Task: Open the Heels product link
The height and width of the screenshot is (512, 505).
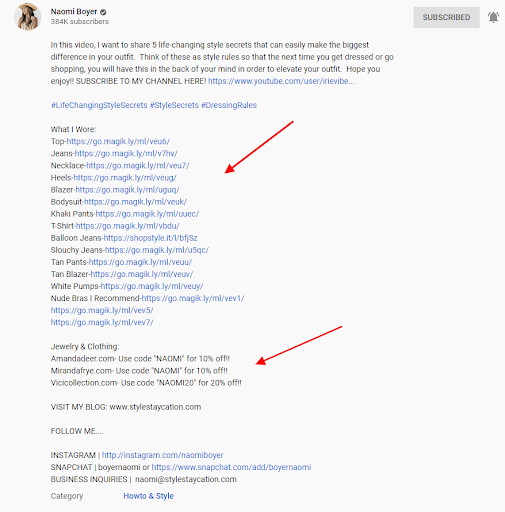Action: coord(125,178)
